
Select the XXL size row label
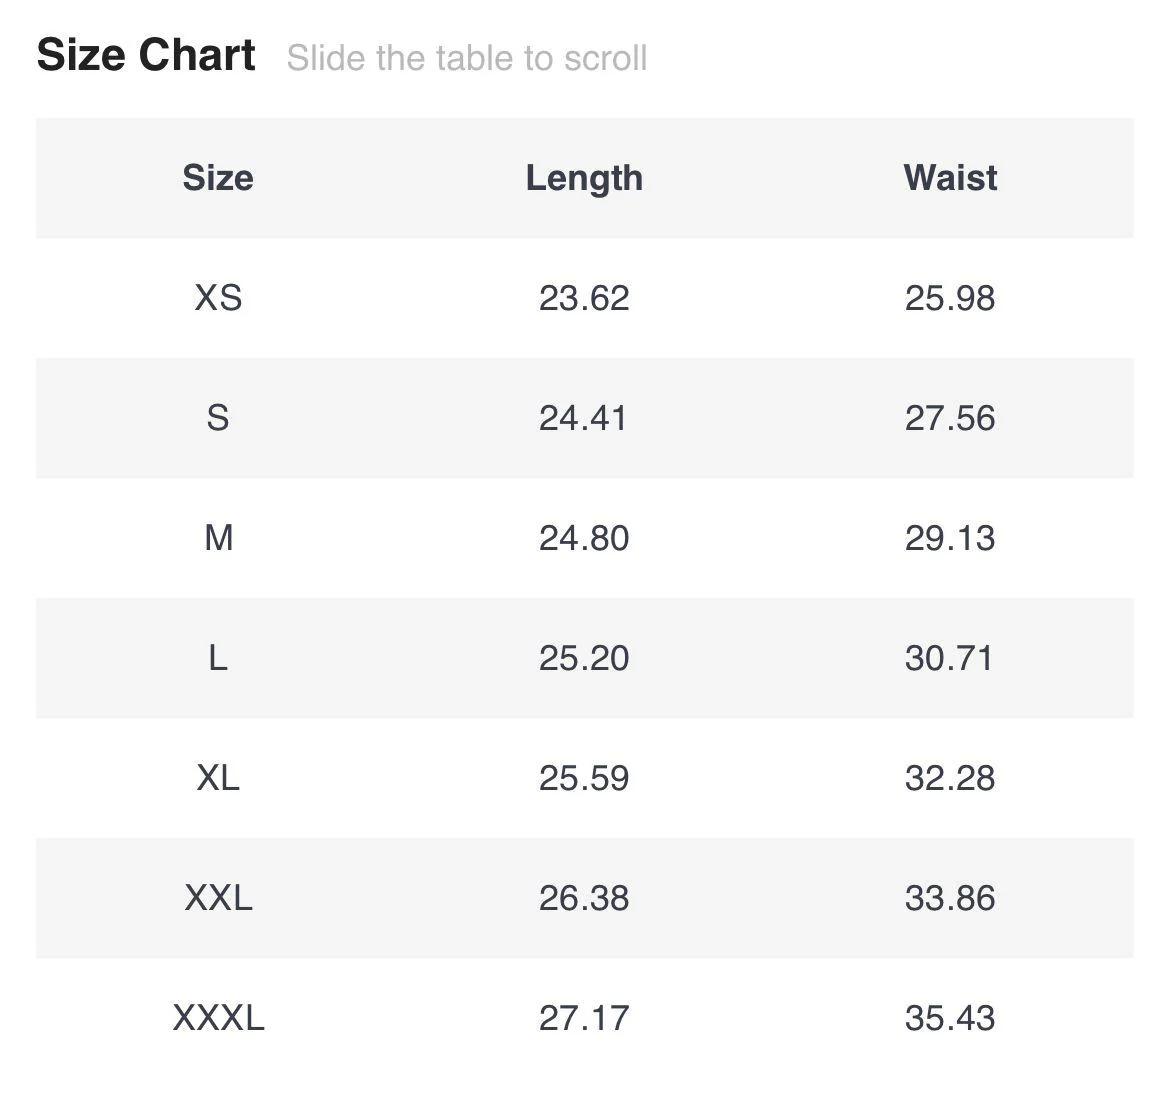(x=218, y=898)
